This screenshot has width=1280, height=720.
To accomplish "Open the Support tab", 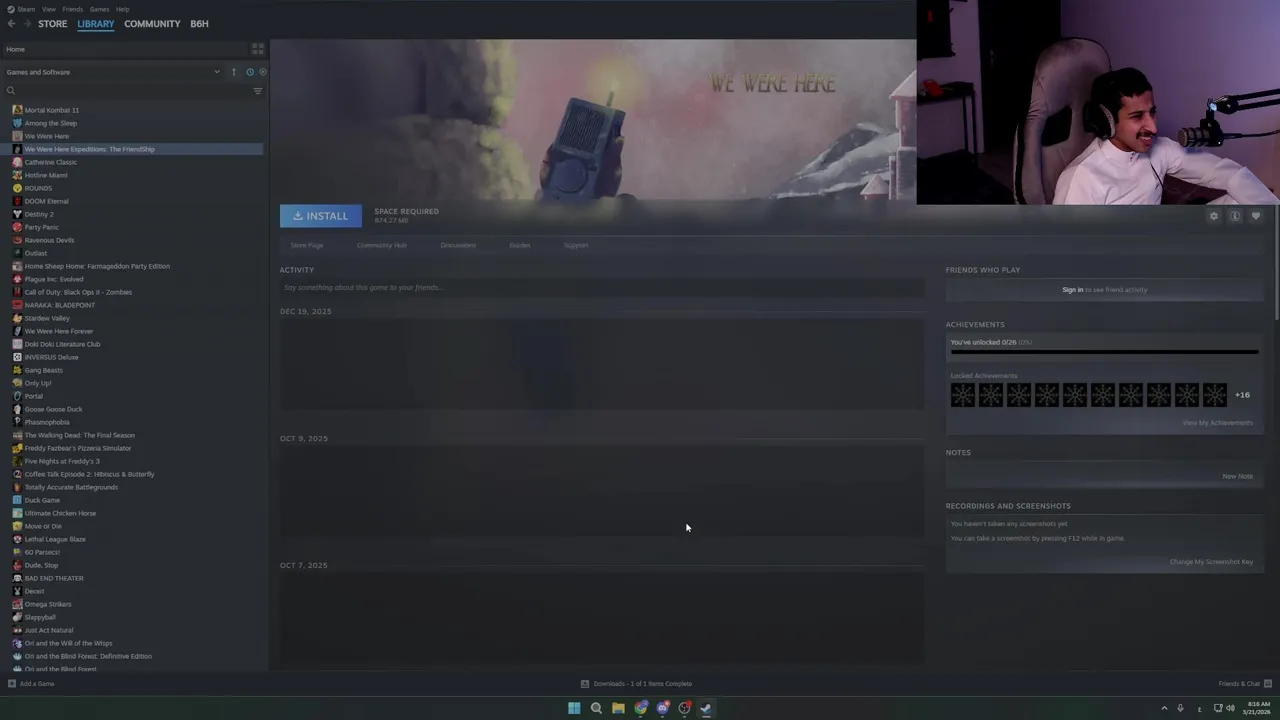I will pyautogui.click(x=576, y=245).
